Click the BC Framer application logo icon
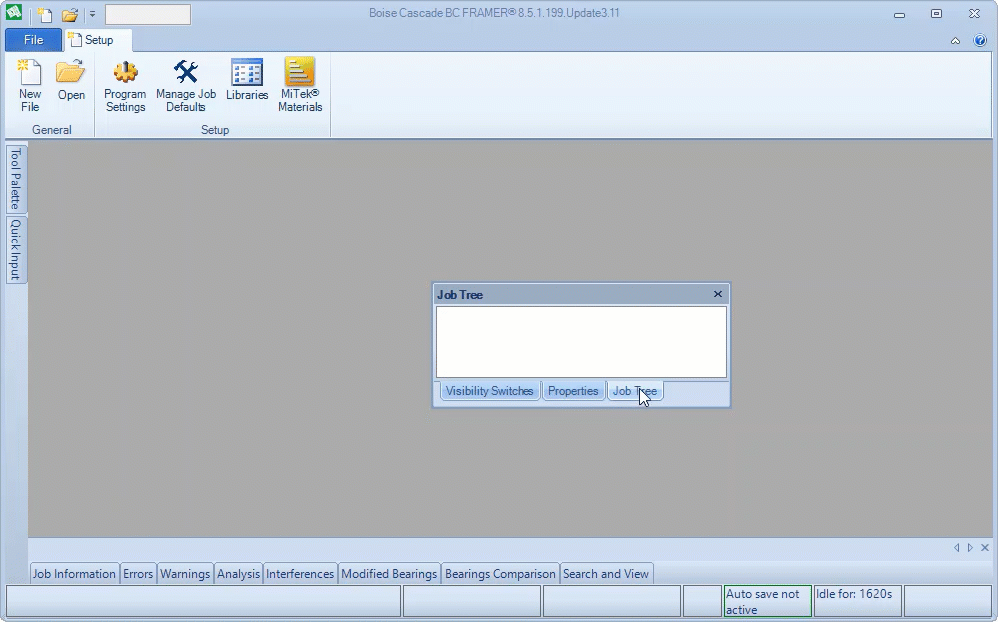This screenshot has width=998, height=622. tap(14, 13)
